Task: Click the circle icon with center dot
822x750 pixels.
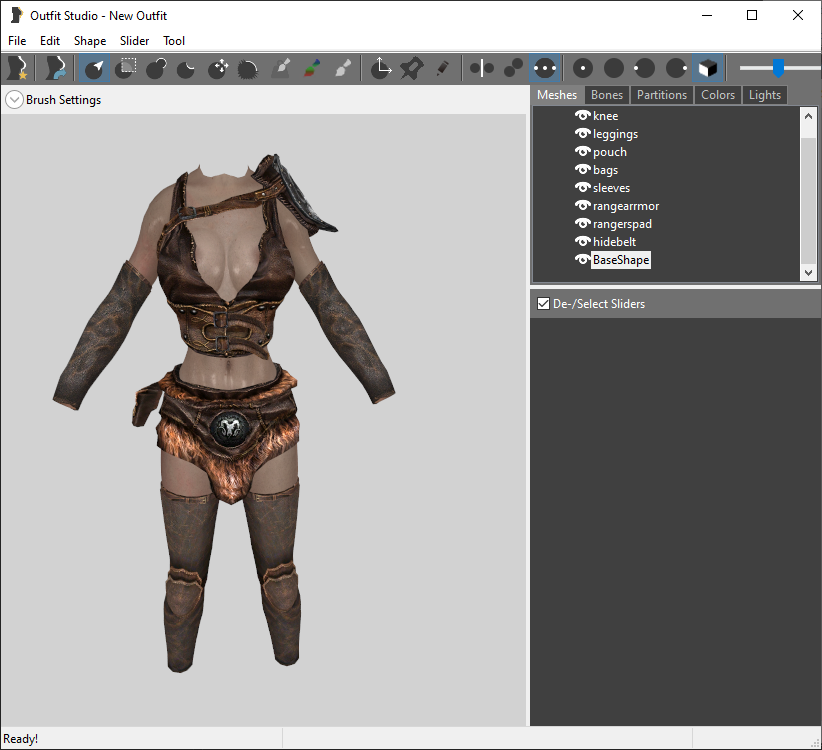Action: (583, 68)
